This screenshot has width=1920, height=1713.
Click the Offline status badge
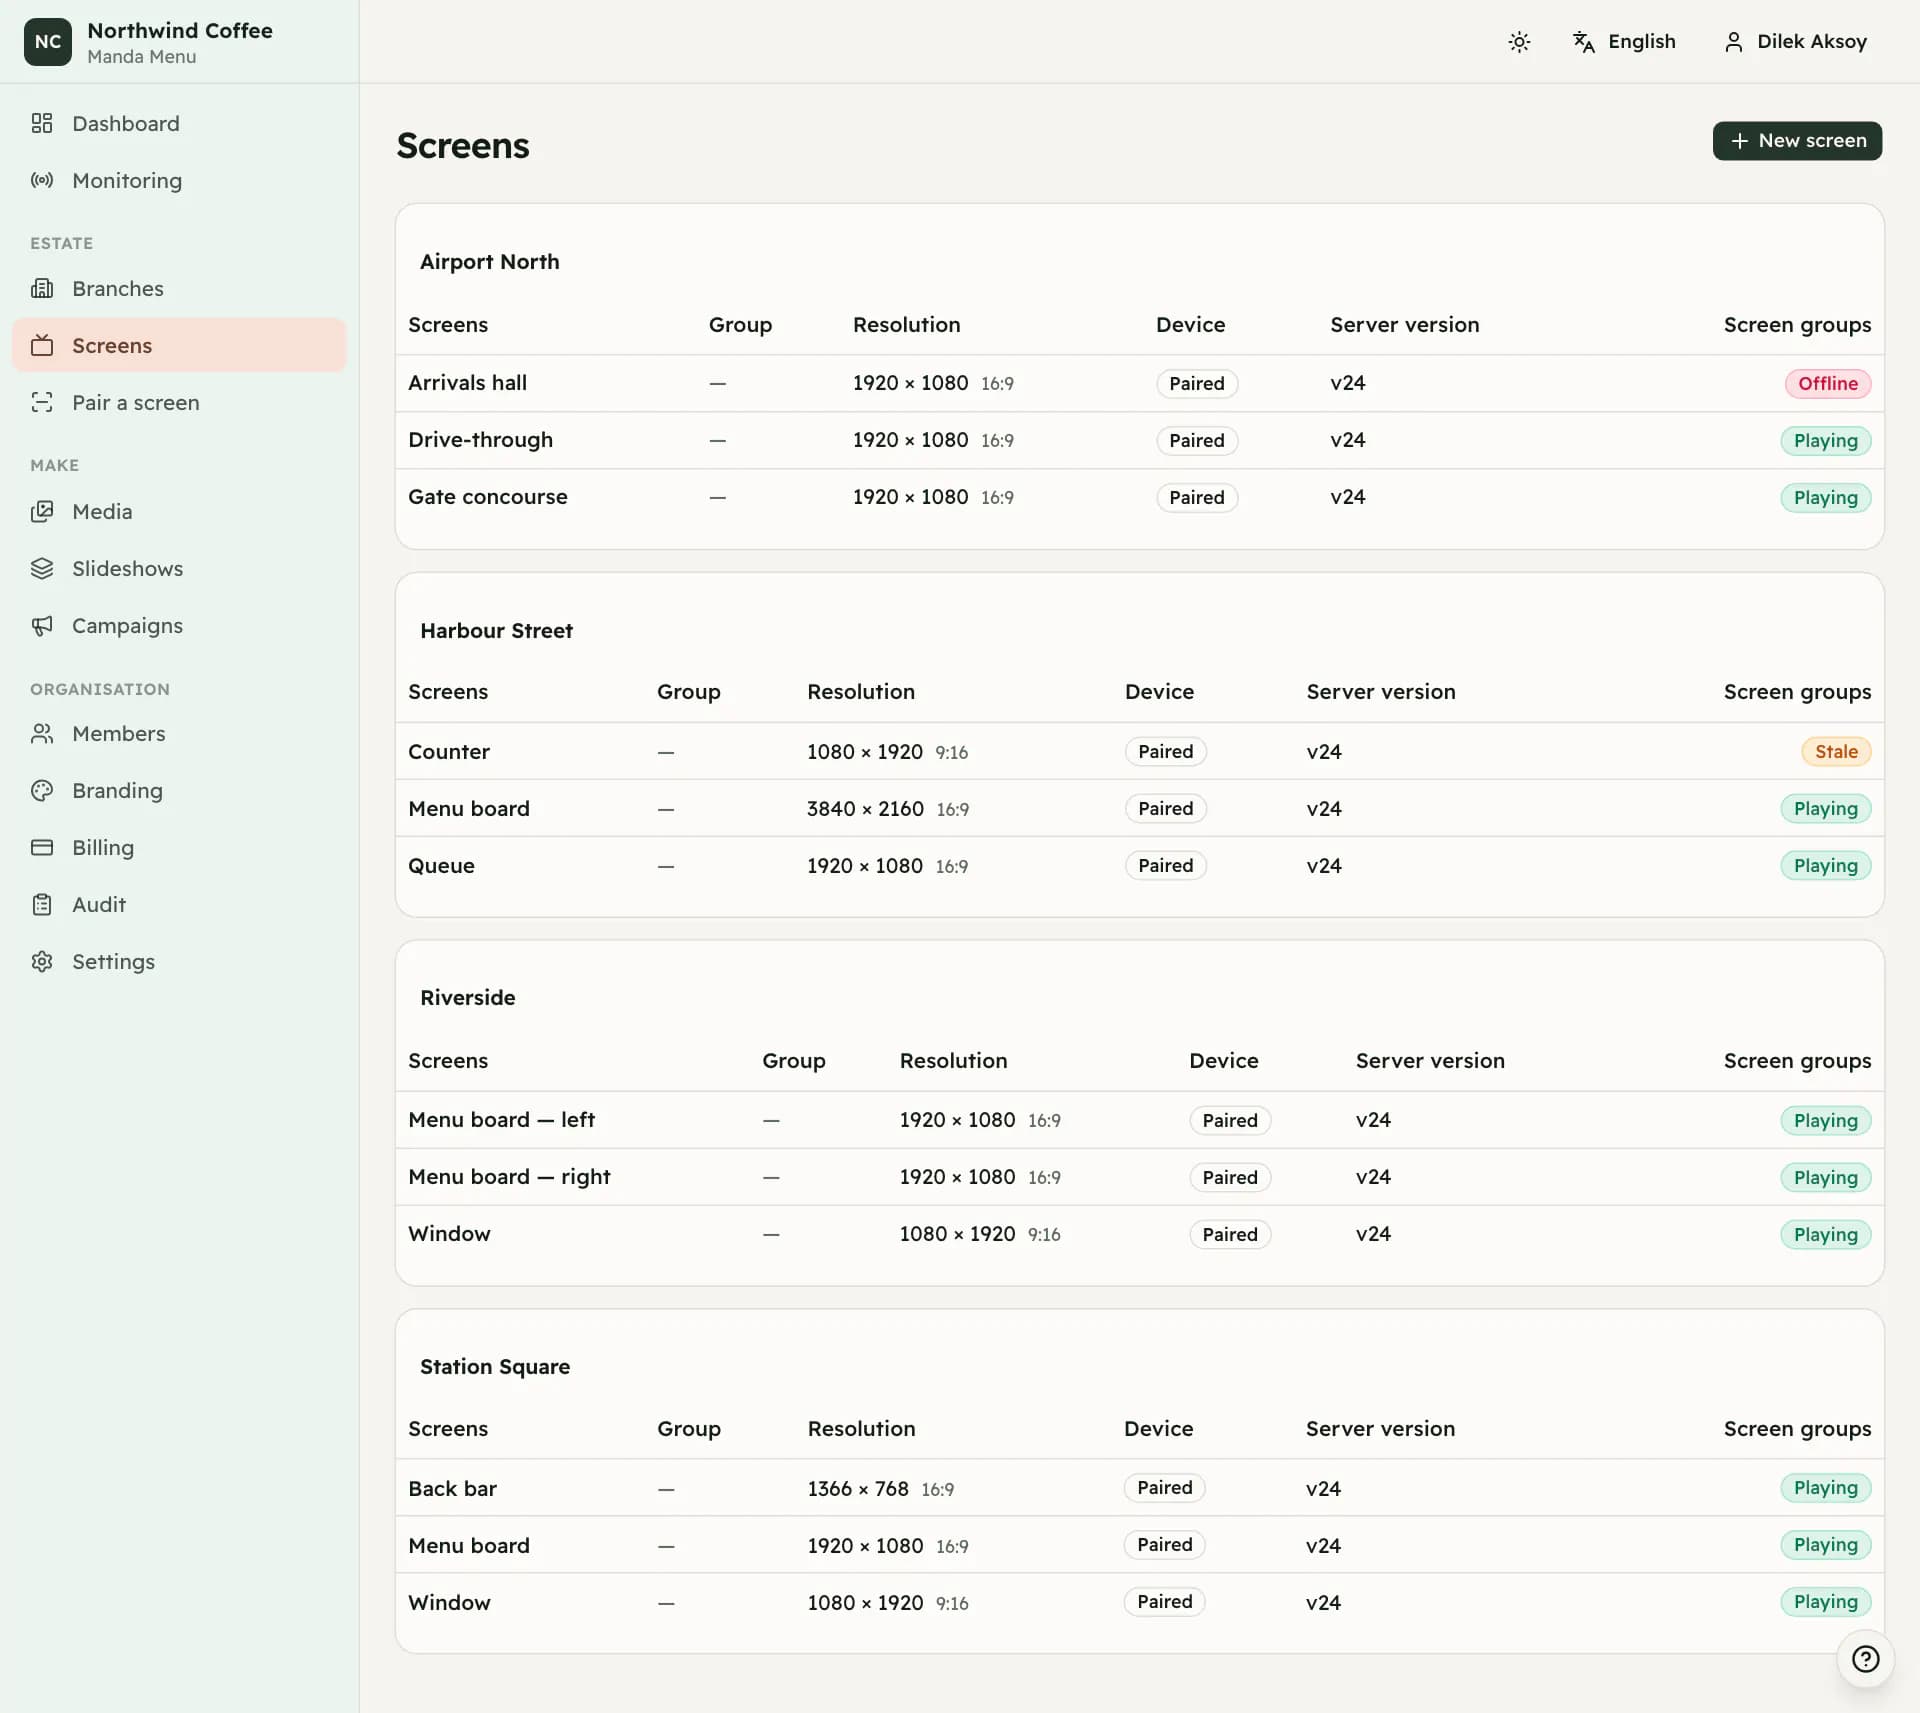click(1827, 384)
